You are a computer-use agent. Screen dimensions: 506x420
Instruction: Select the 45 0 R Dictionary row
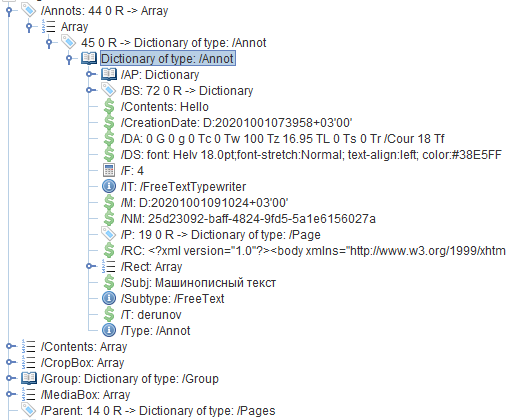click(x=174, y=43)
